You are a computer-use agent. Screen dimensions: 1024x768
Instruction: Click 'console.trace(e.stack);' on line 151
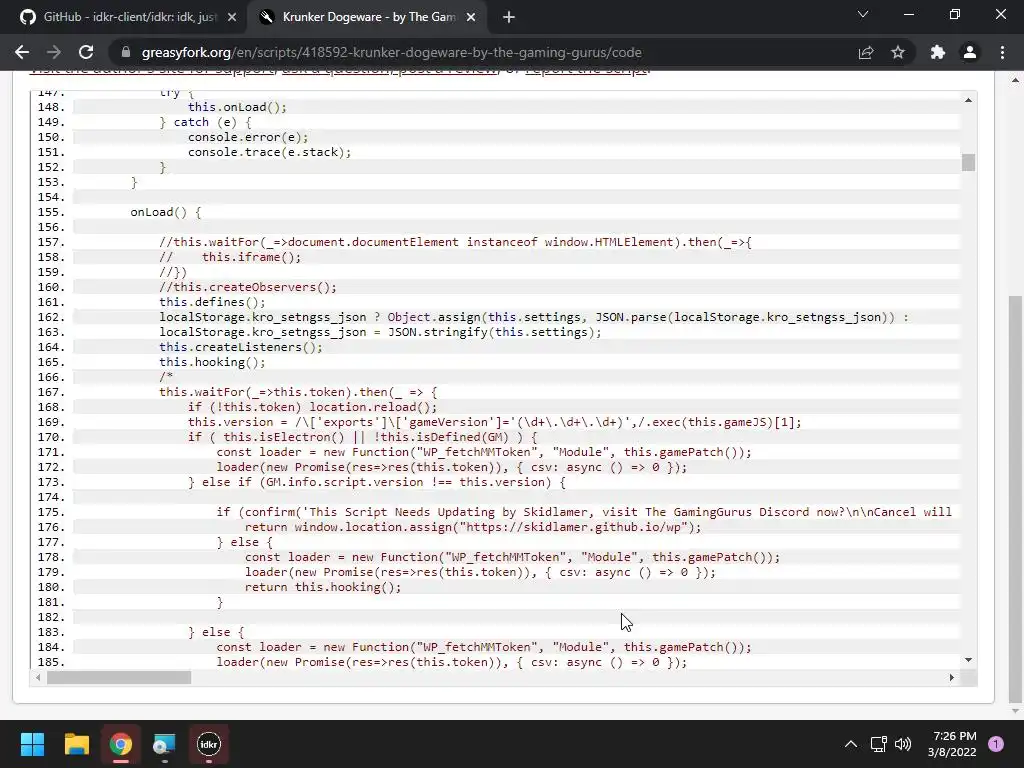tap(270, 152)
